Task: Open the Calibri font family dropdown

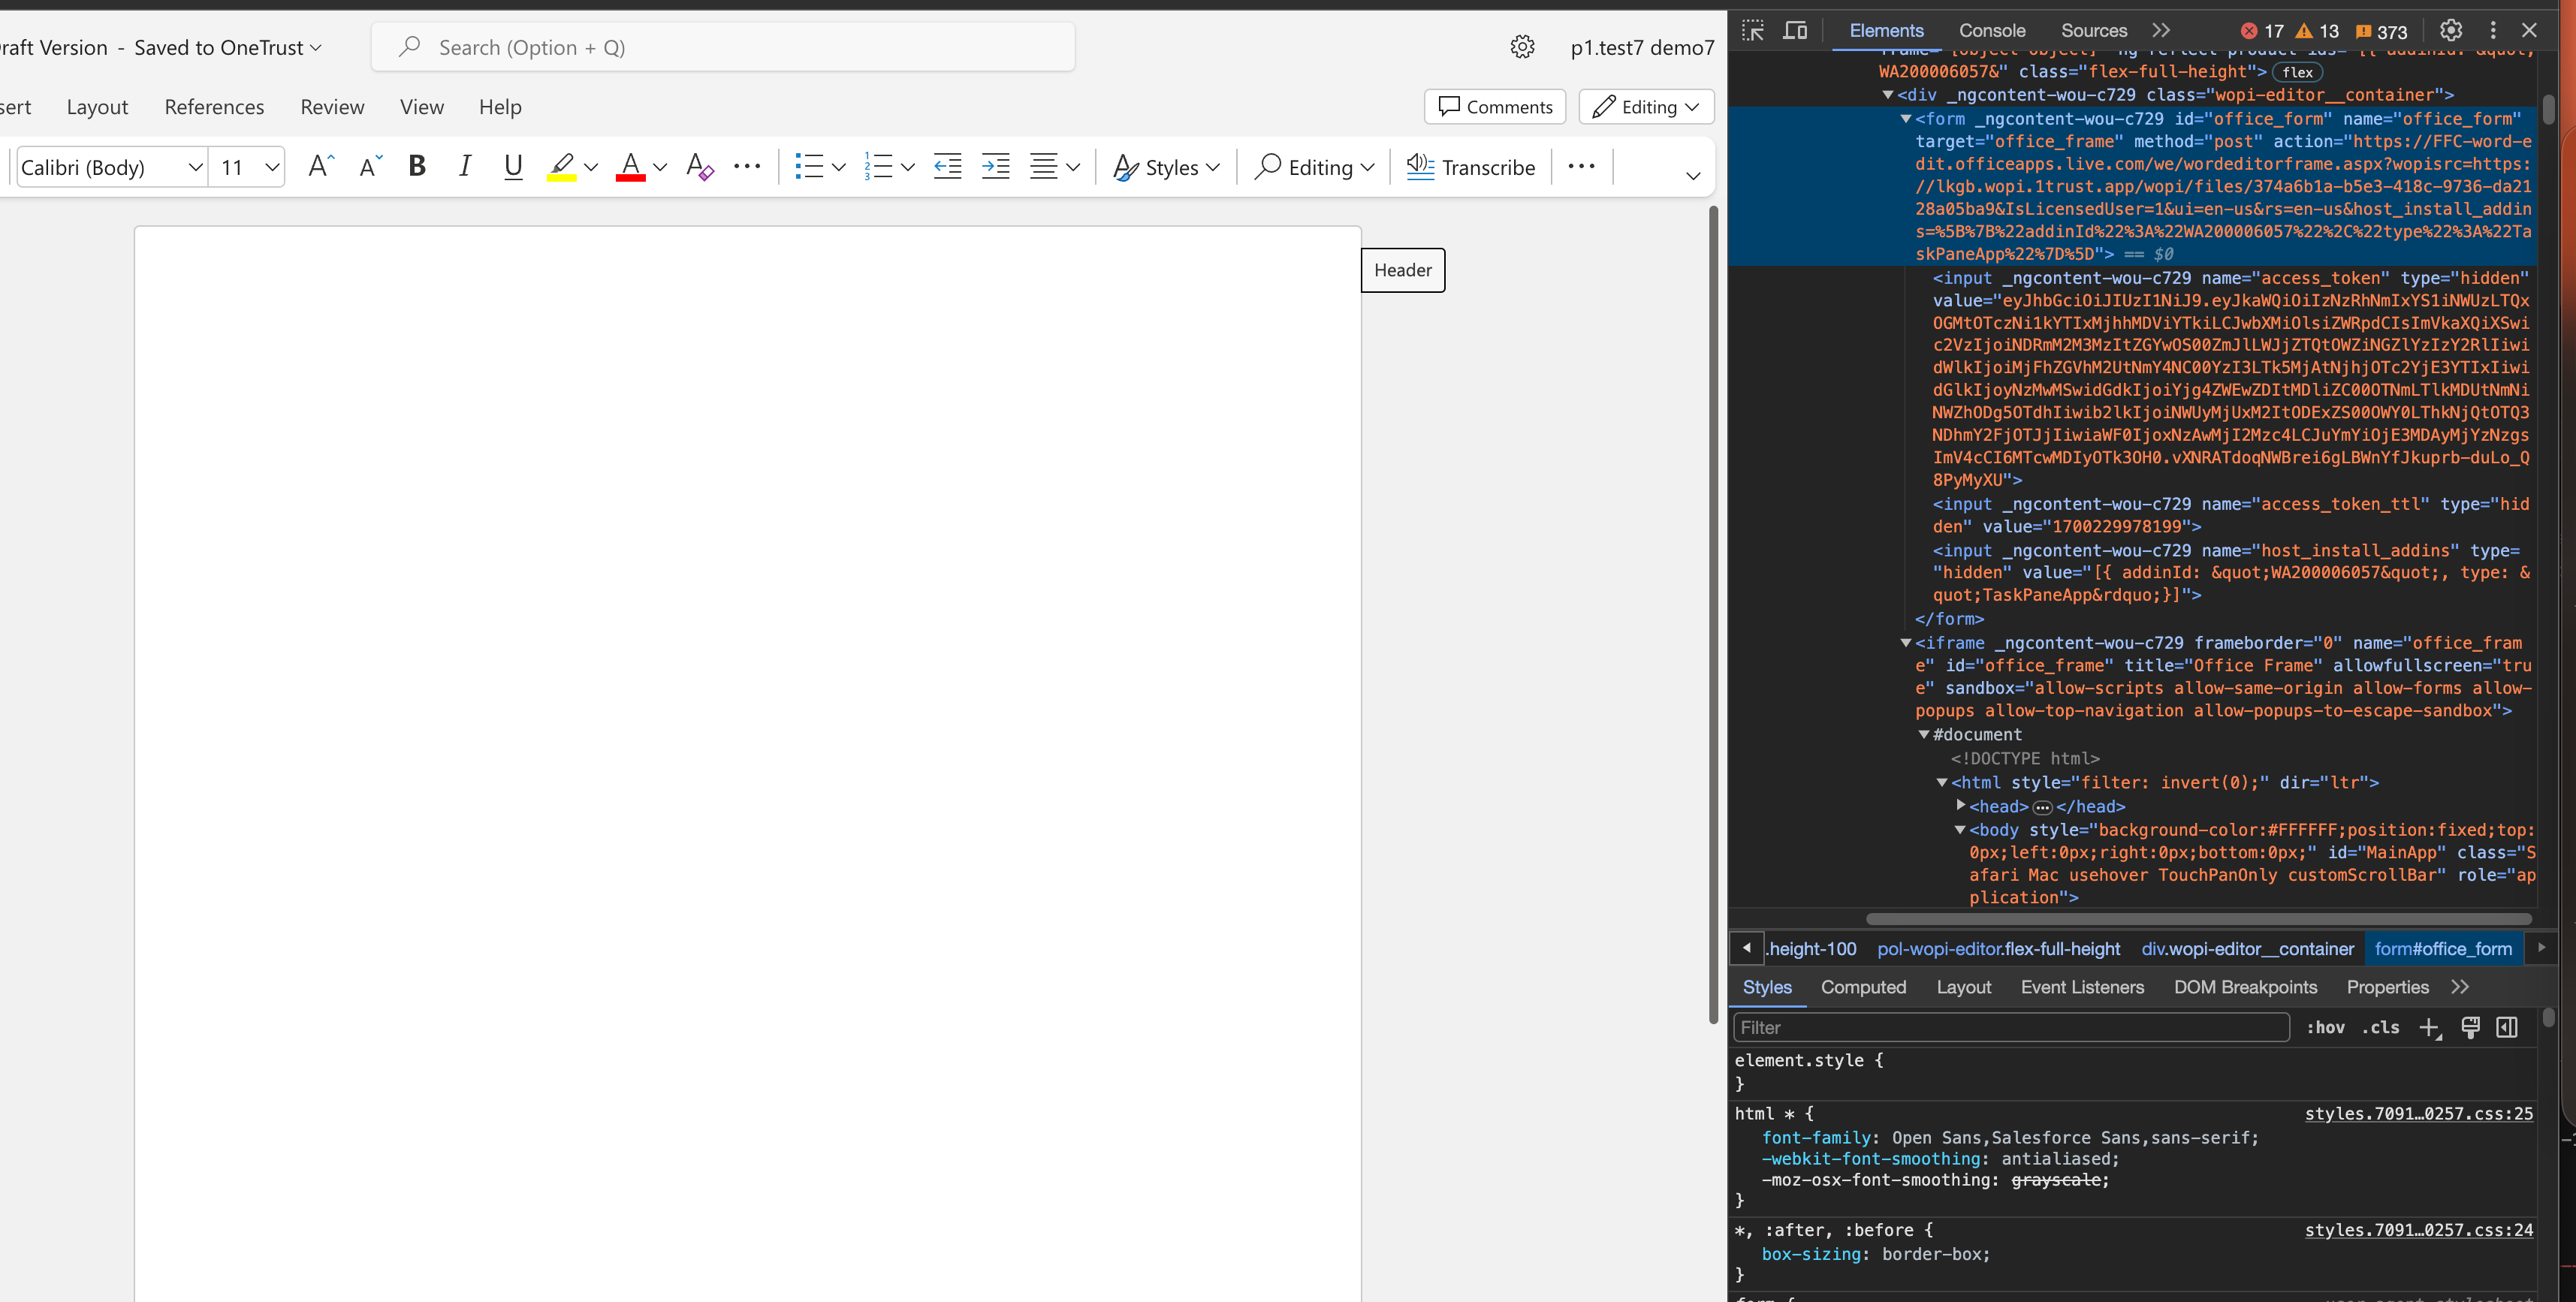Action: click(195, 167)
